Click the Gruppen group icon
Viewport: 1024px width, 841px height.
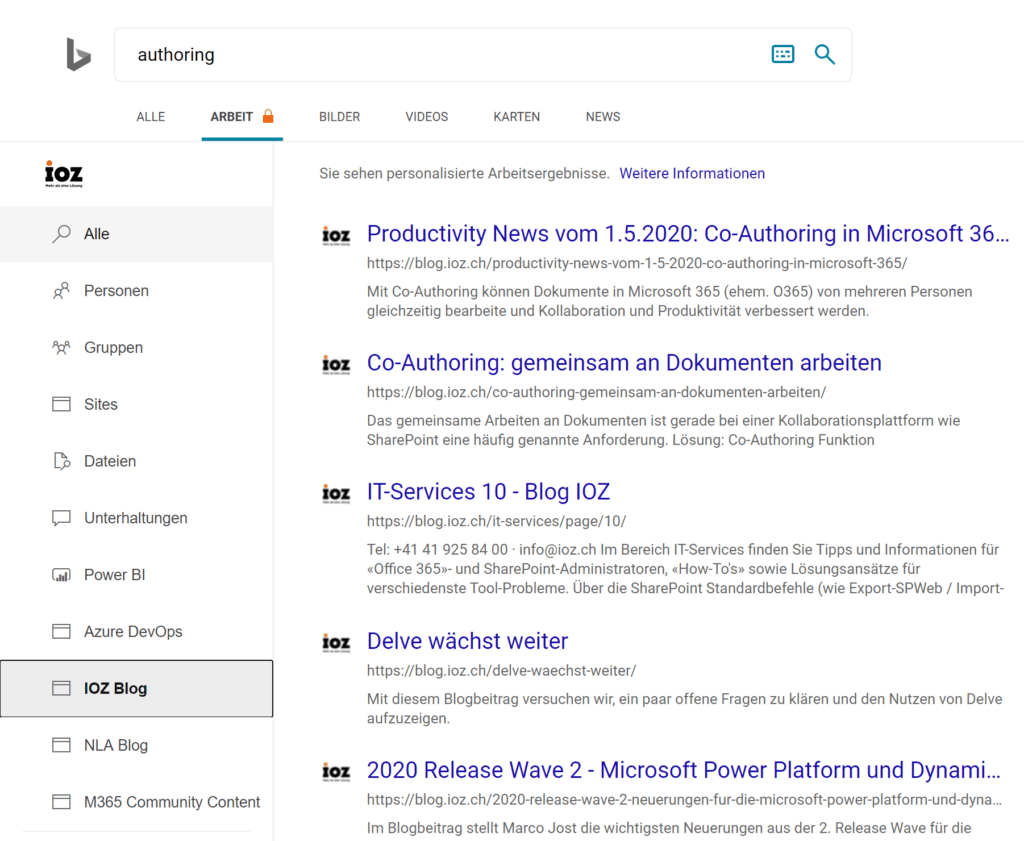(61, 347)
